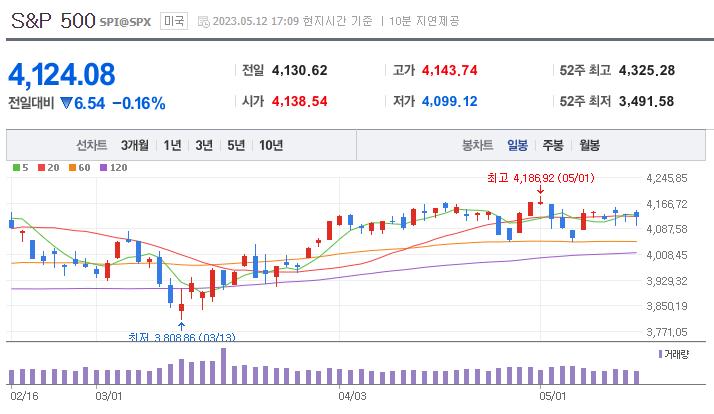The height and width of the screenshot is (414, 714).
Task: Click the 최고 4,186.92 (05/01) chart annotation
Action: (x=541, y=178)
